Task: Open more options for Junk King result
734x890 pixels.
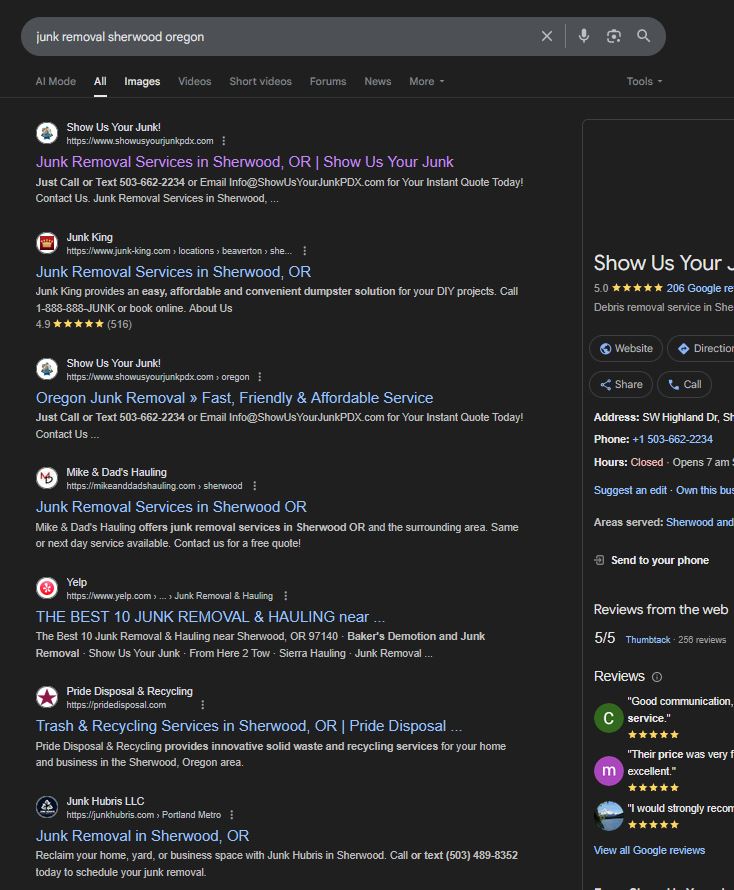Action: (305, 251)
